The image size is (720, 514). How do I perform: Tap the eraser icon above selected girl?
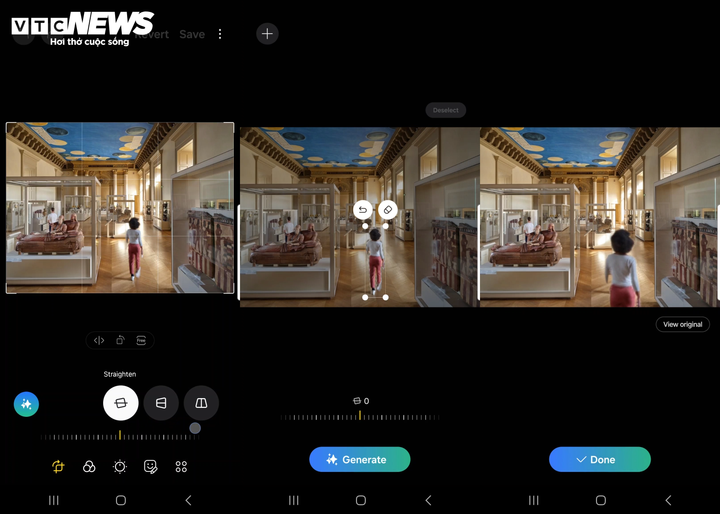[387, 210]
